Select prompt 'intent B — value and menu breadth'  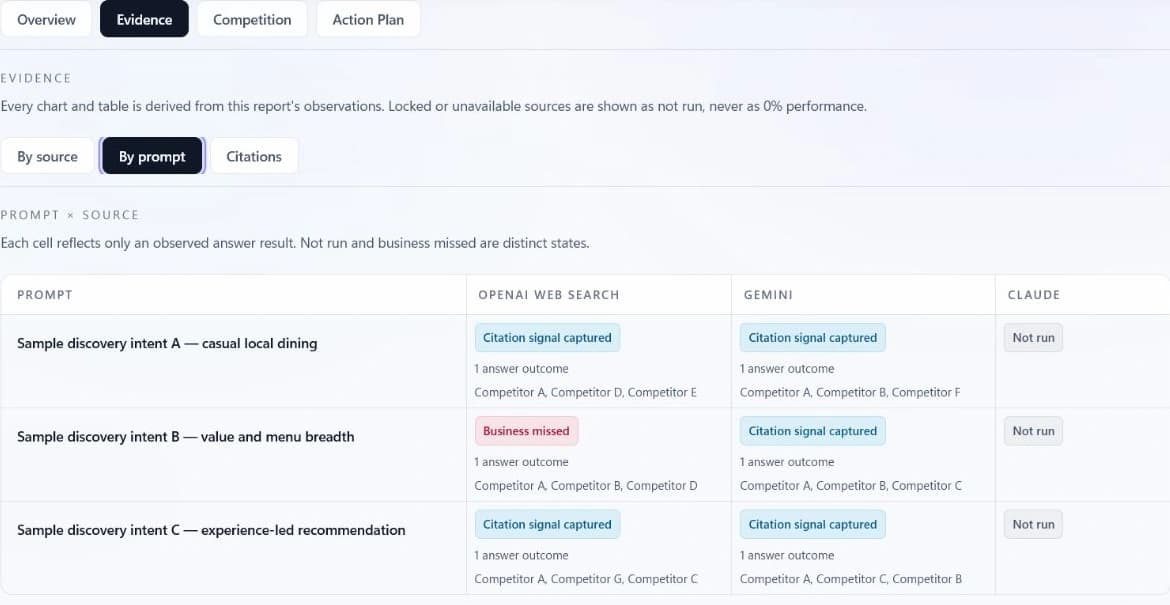[x=186, y=436]
